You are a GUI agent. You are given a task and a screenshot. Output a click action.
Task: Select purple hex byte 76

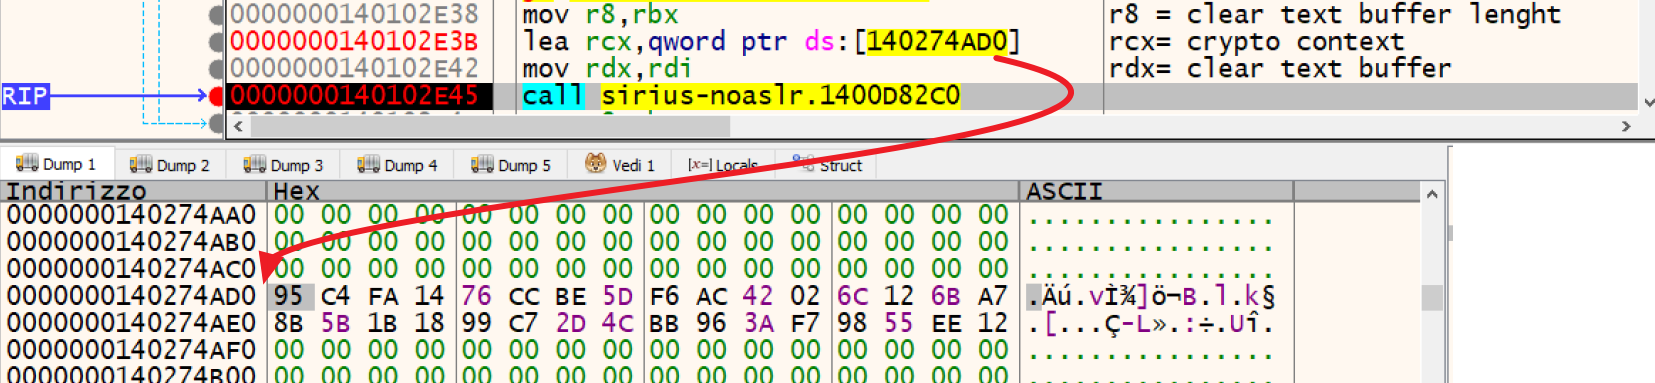(477, 296)
